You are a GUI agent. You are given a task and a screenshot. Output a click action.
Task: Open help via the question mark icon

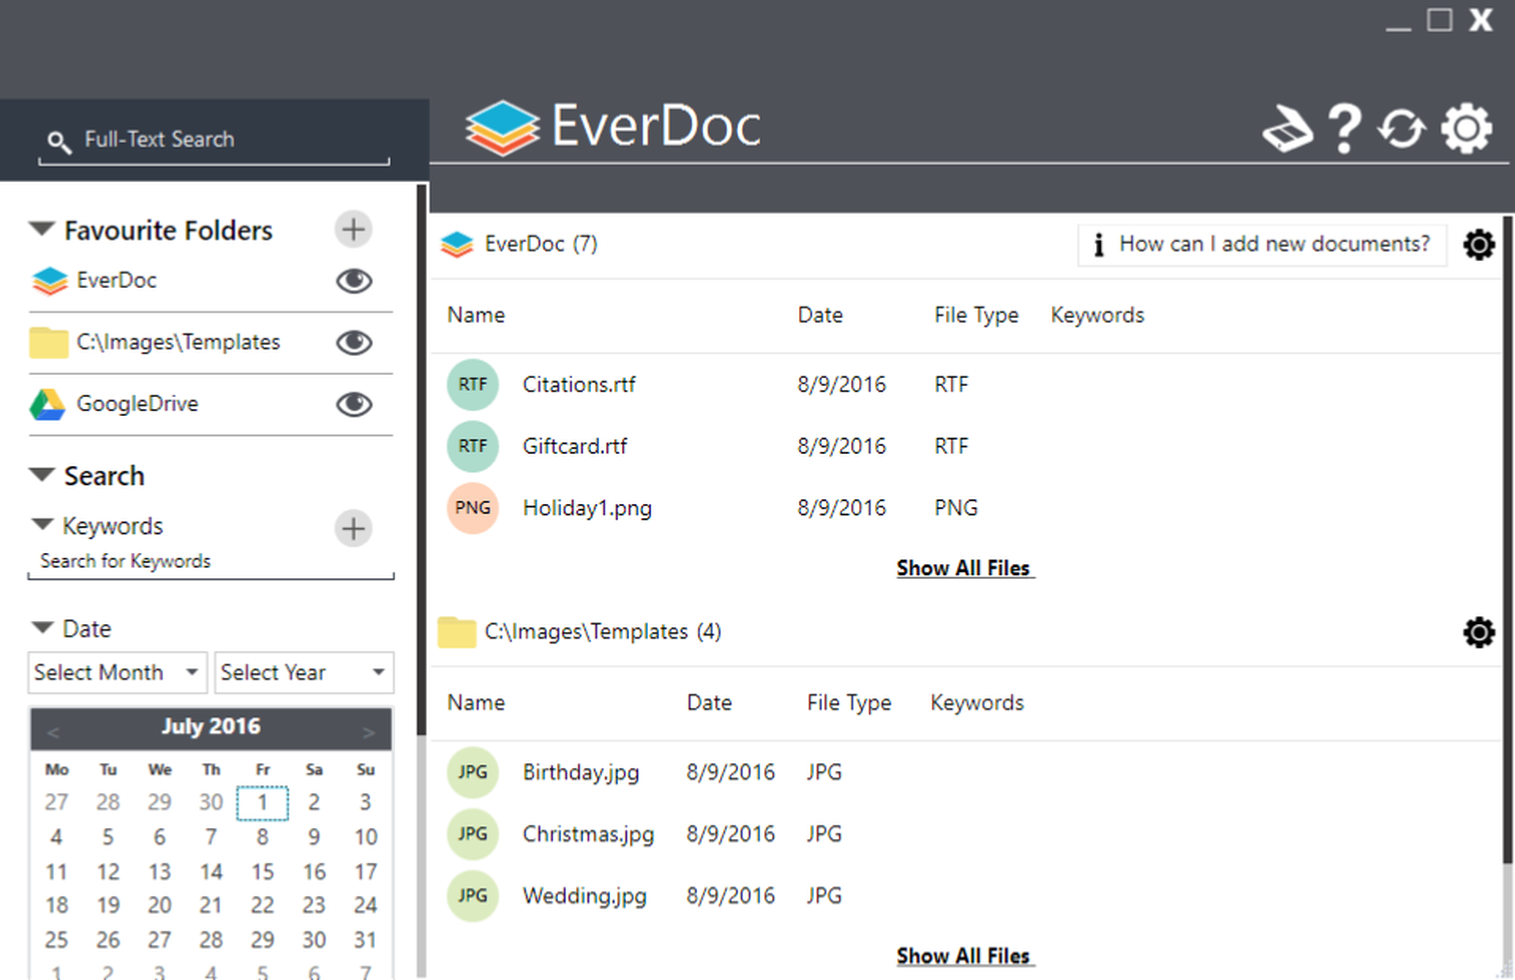click(1344, 129)
